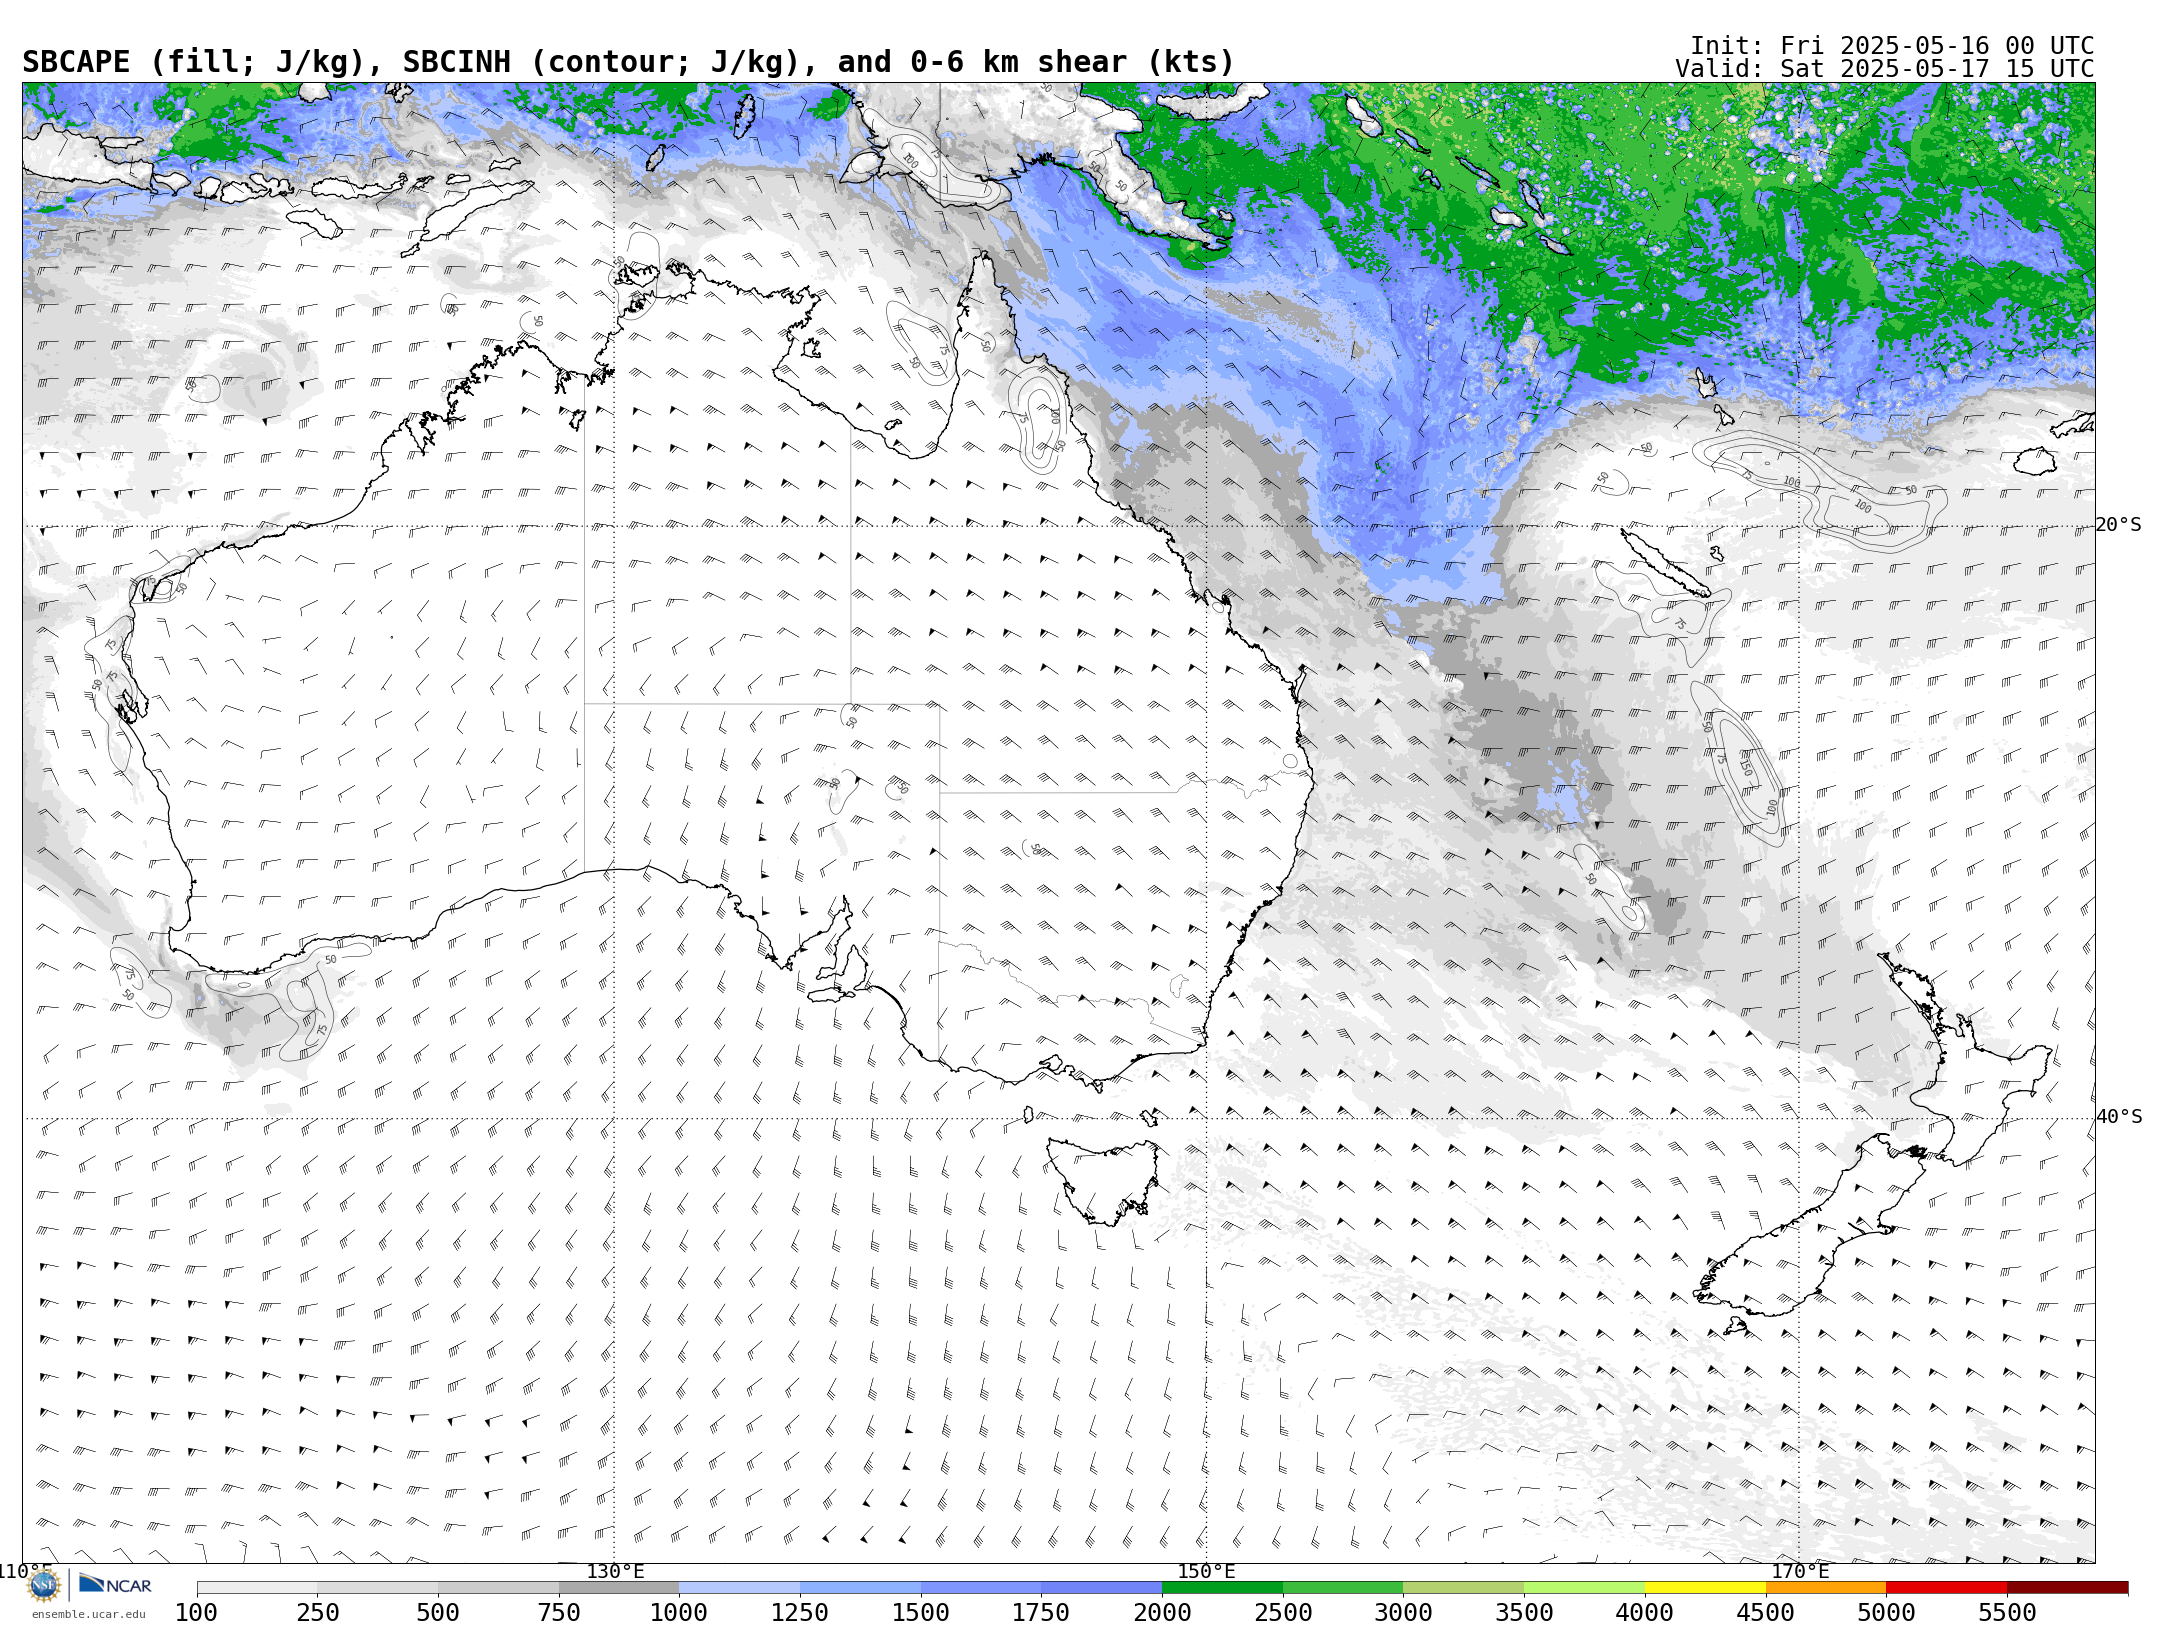Pick the gray 500–750 colorbar swatch
This screenshot has height=1626, width=2160.
[499, 1588]
